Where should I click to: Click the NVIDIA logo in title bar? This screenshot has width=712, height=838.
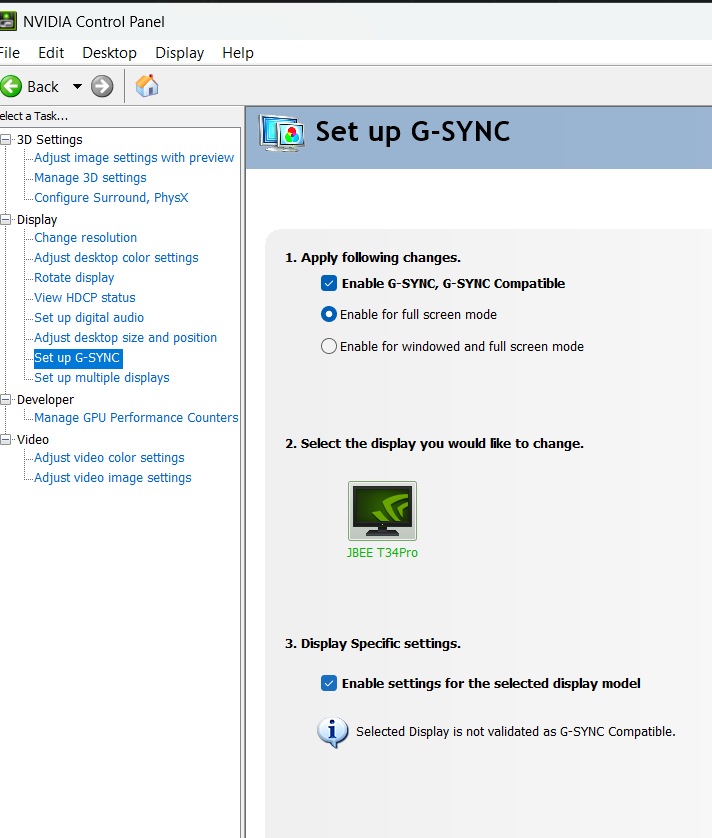coord(6,21)
